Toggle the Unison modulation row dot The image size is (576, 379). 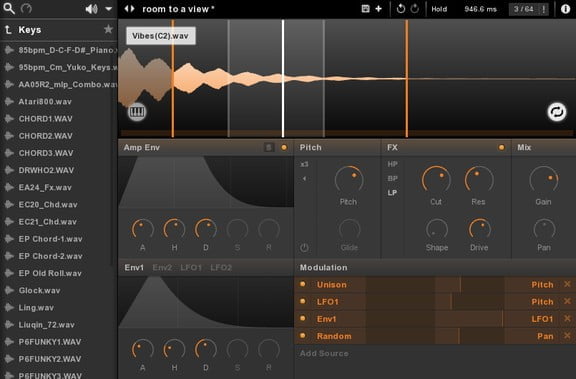[x=303, y=284]
